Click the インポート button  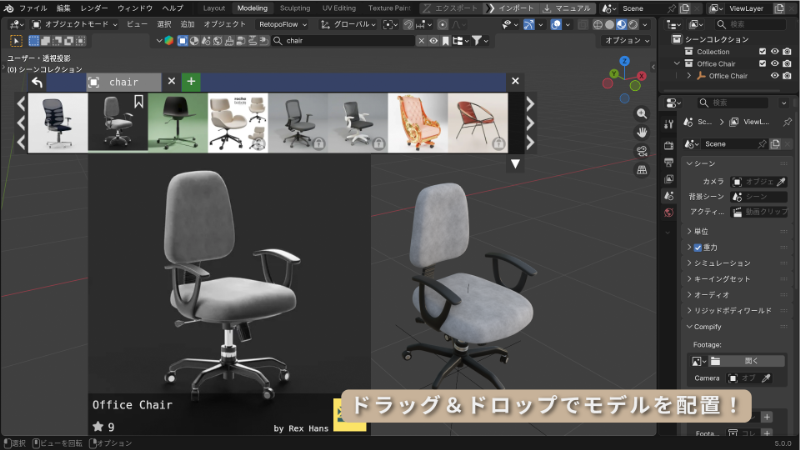(x=510, y=8)
